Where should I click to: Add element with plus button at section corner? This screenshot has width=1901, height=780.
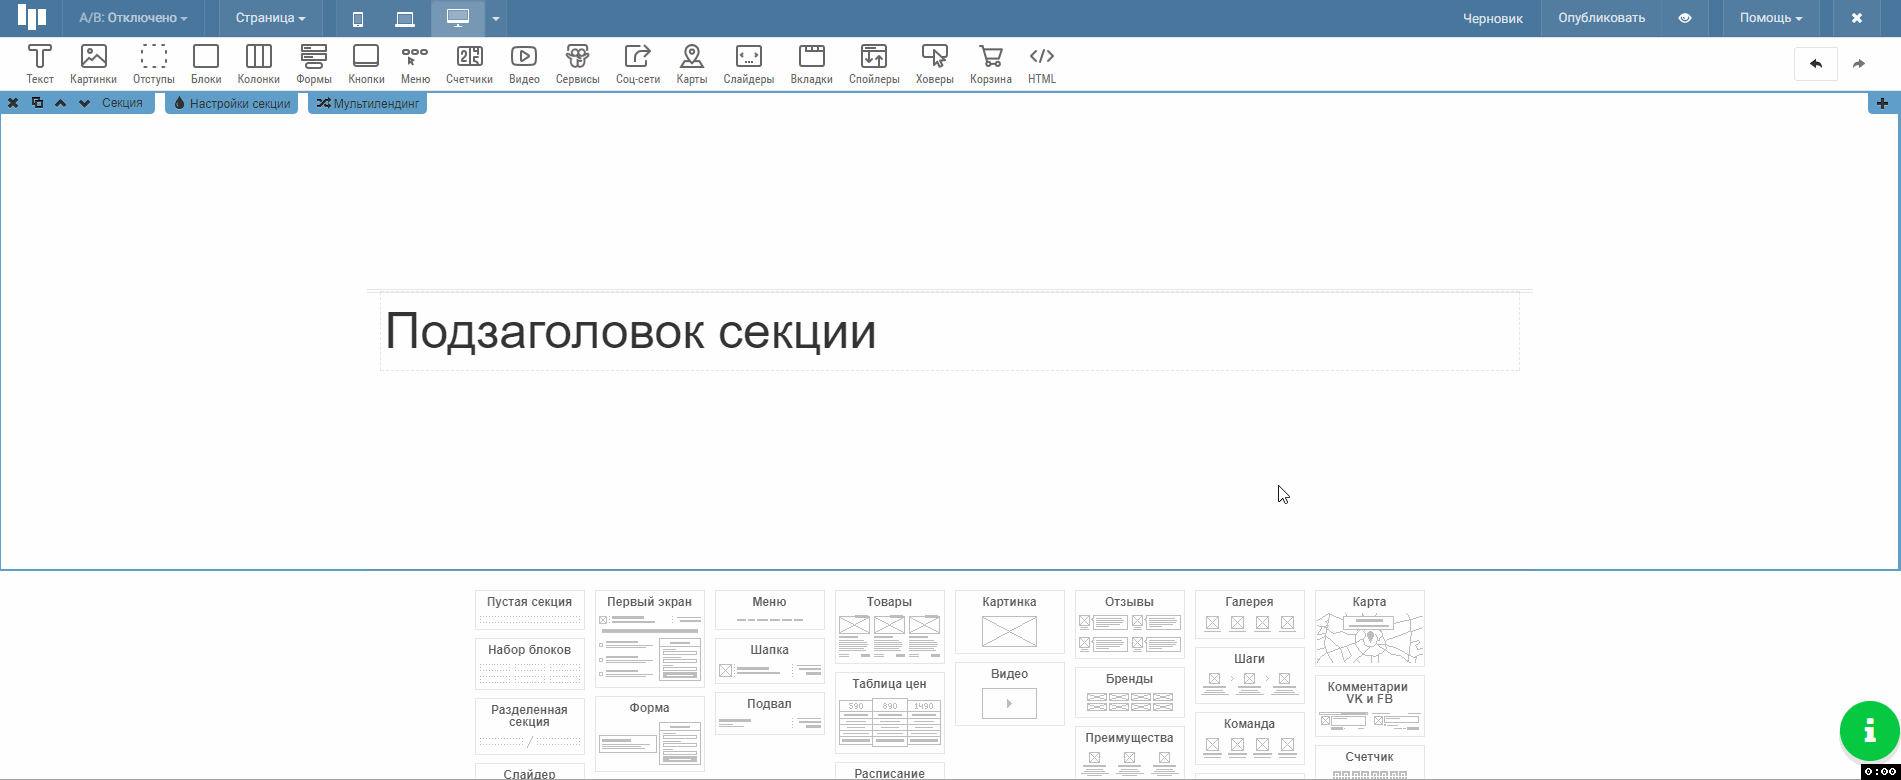pyautogui.click(x=1882, y=103)
